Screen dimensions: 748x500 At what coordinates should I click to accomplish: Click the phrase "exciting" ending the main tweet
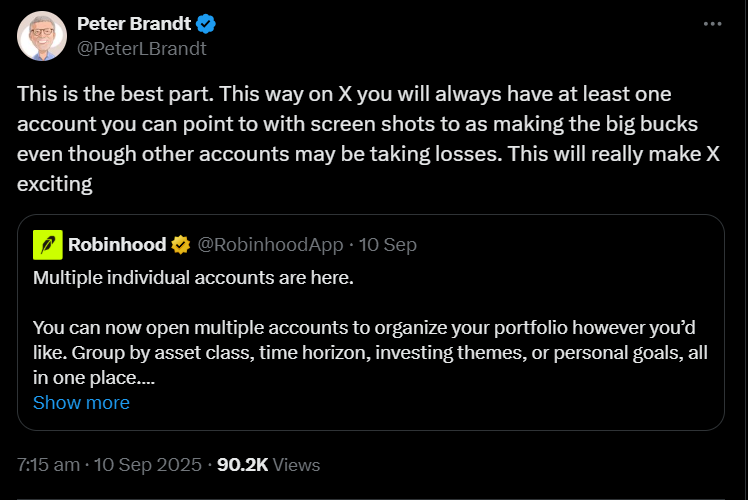point(58,185)
